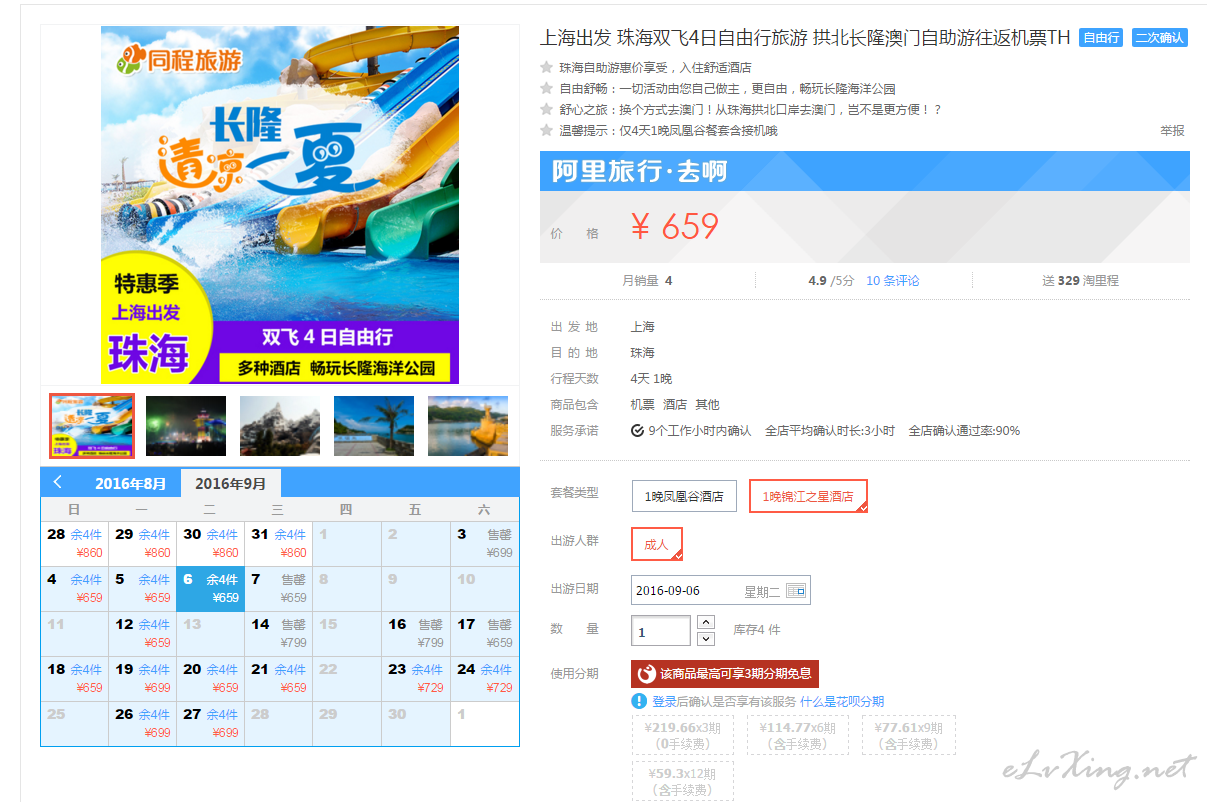The image size is (1207, 802).
Task: Pick the ¥114.77x6期 installment option
Action: coord(797,735)
